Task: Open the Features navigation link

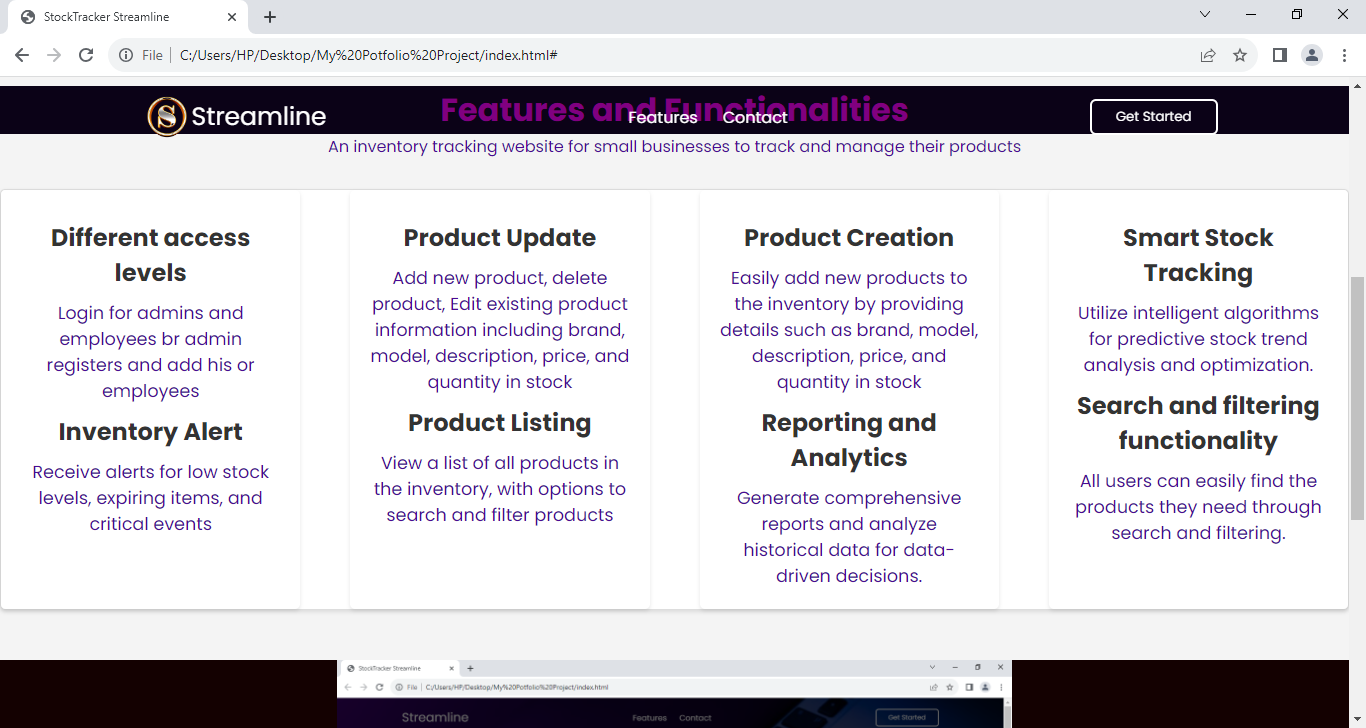Action: (x=662, y=118)
